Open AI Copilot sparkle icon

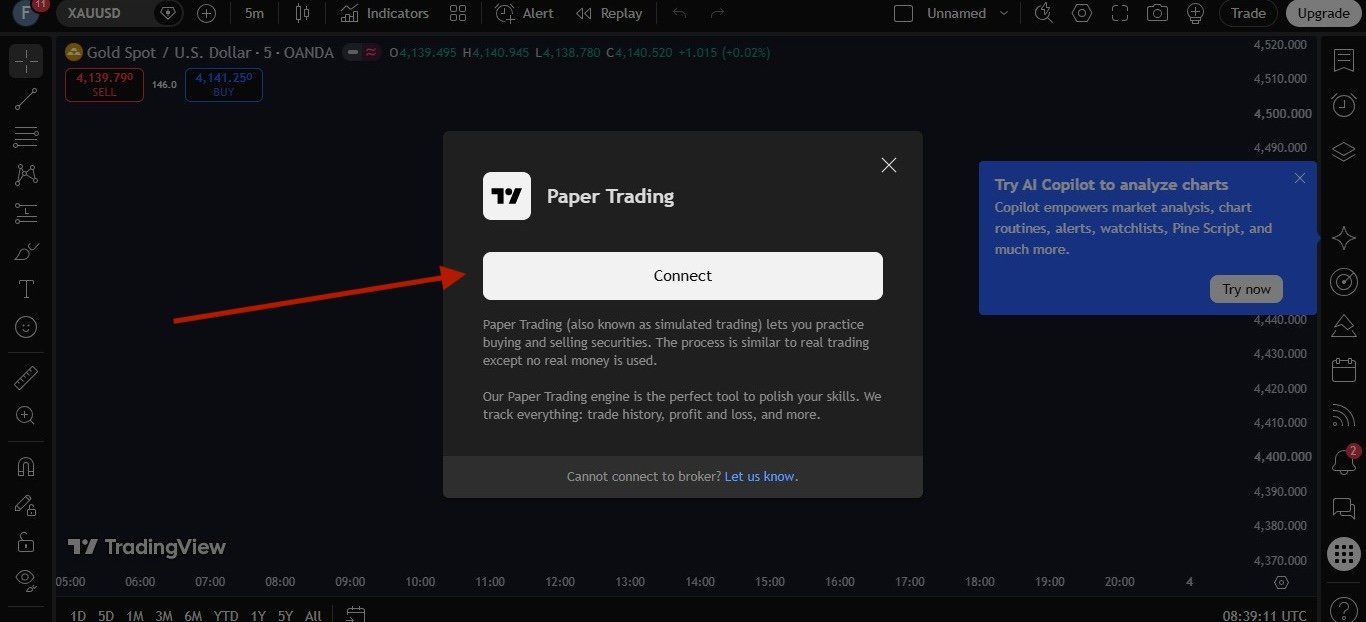pyautogui.click(x=1344, y=237)
